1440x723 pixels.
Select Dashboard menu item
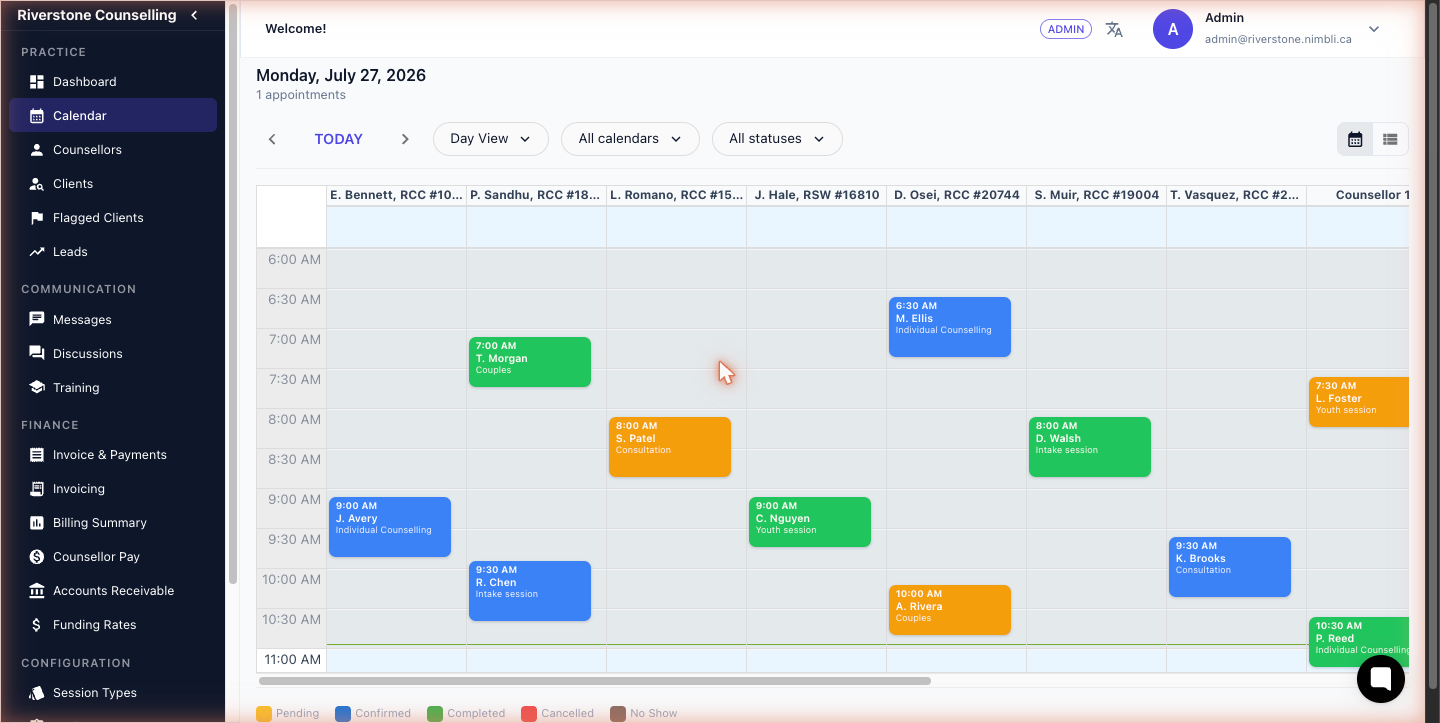[113, 82]
